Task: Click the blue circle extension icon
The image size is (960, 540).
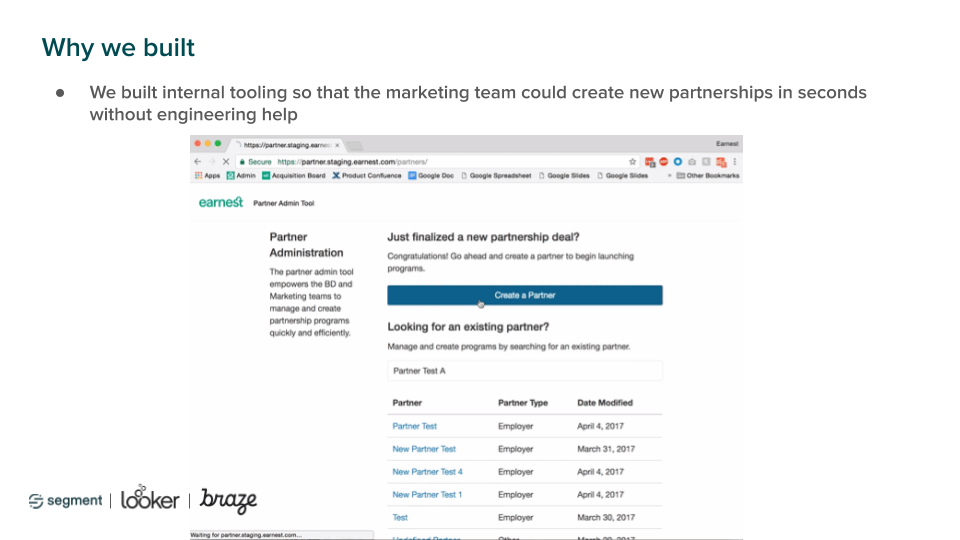Action: [678, 162]
